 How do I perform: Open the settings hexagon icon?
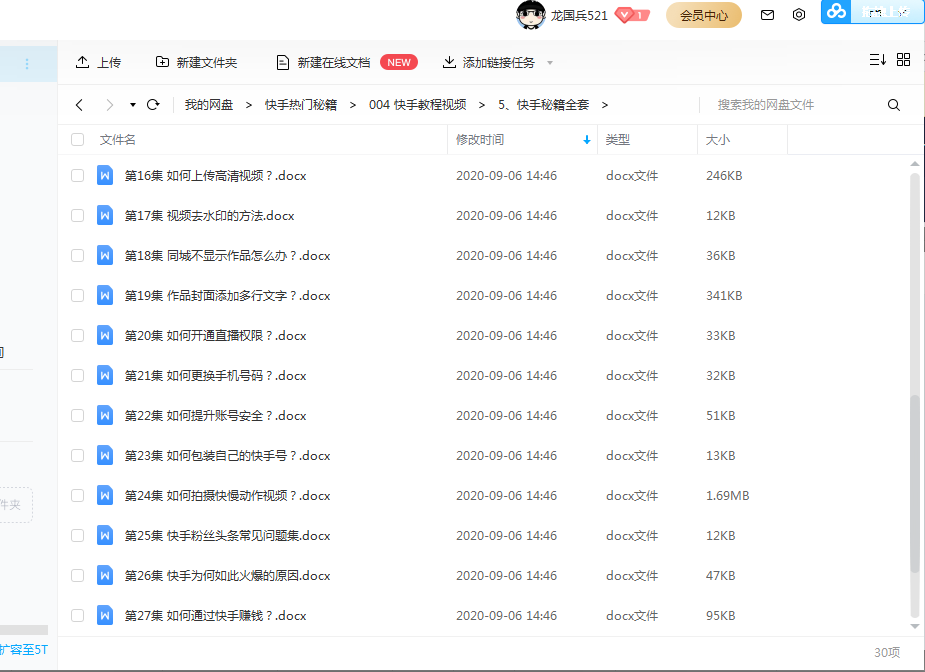click(x=799, y=15)
